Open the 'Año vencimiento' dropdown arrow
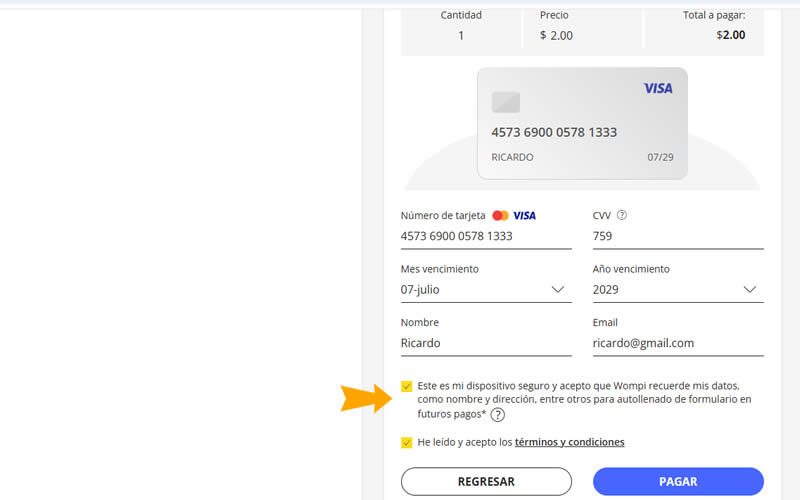 (x=750, y=290)
